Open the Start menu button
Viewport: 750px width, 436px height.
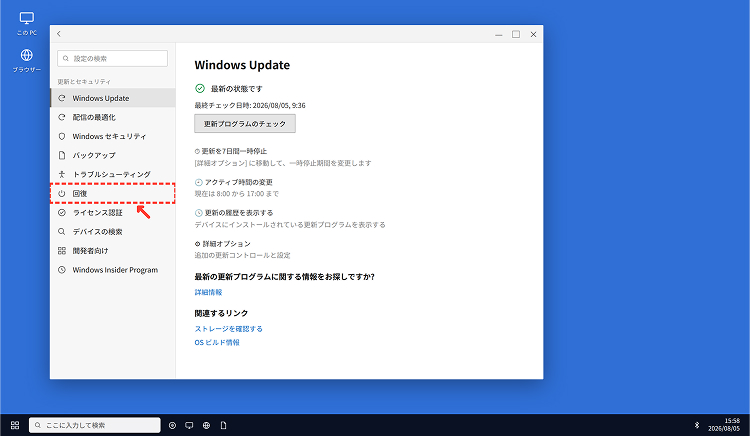15,425
